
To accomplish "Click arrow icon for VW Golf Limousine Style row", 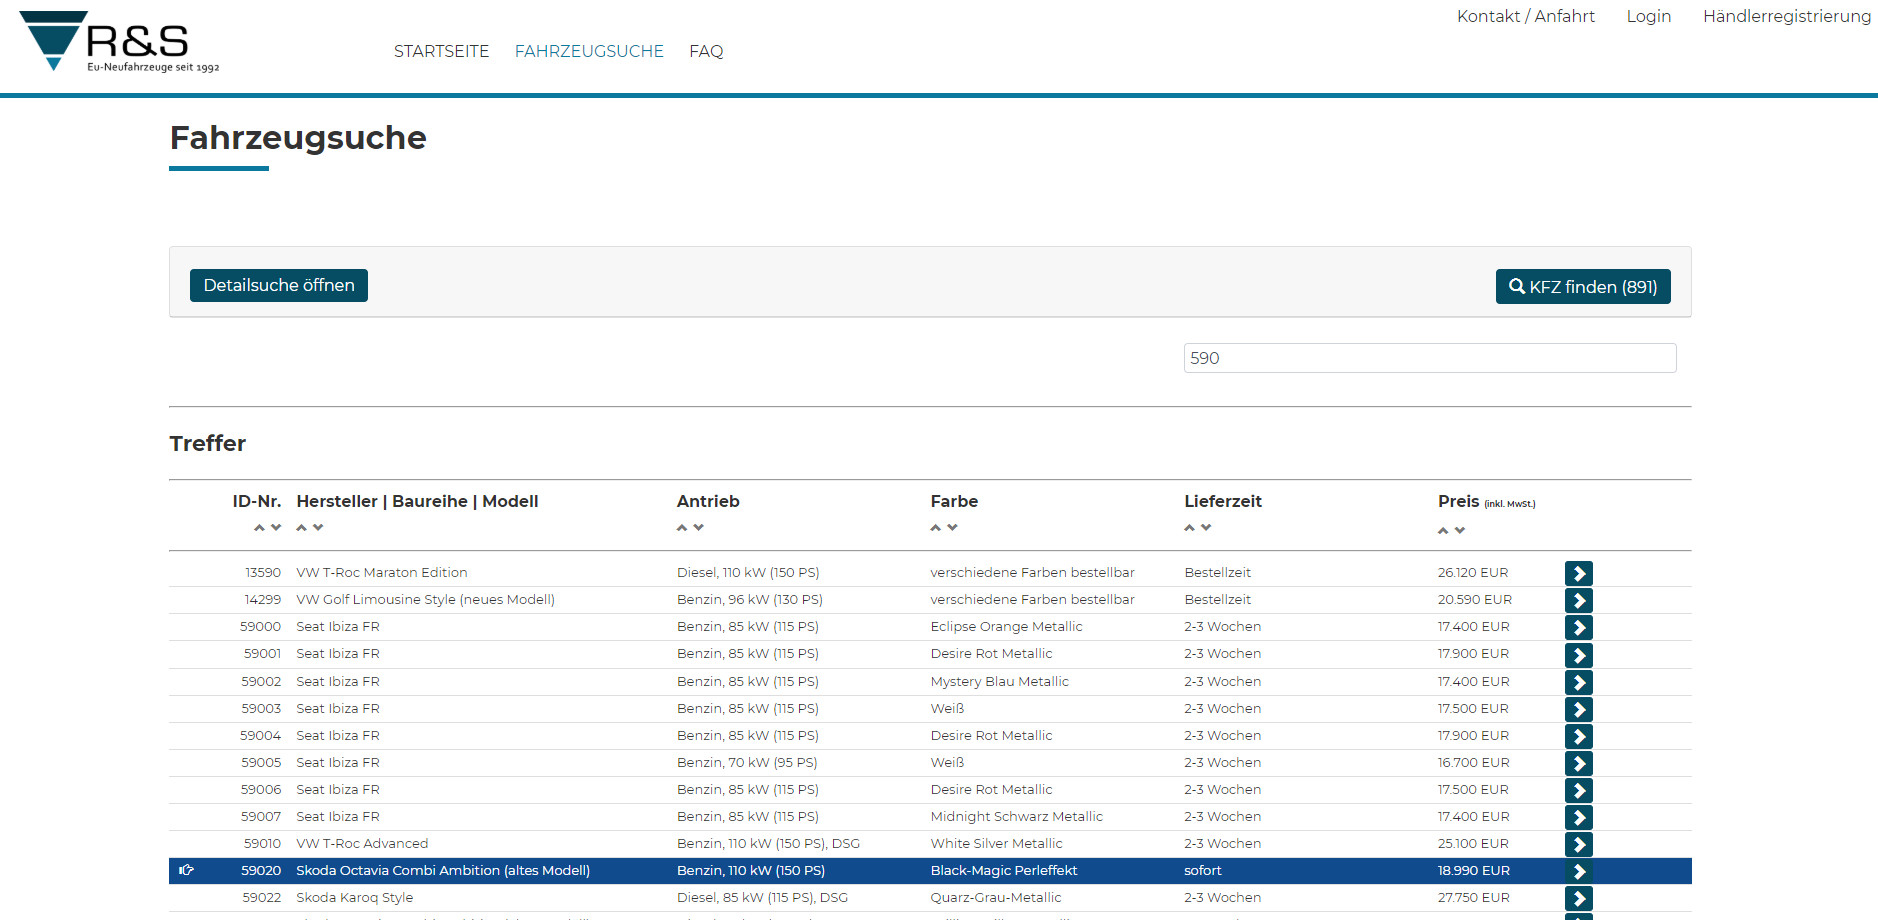I will point(1578,600).
